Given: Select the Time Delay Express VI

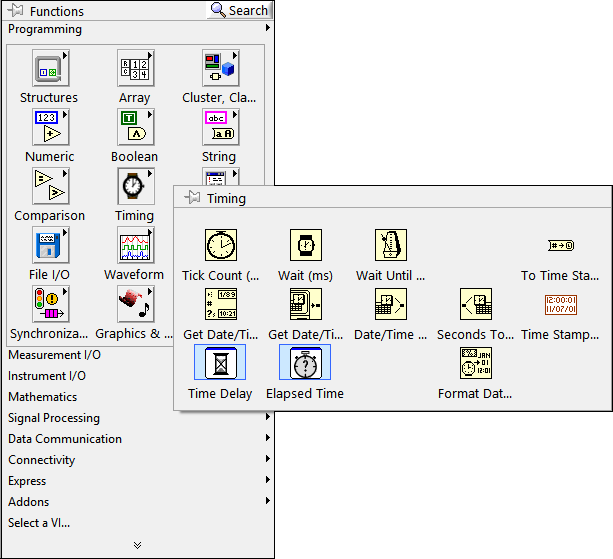Looking at the screenshot, I should pos(220,362).
